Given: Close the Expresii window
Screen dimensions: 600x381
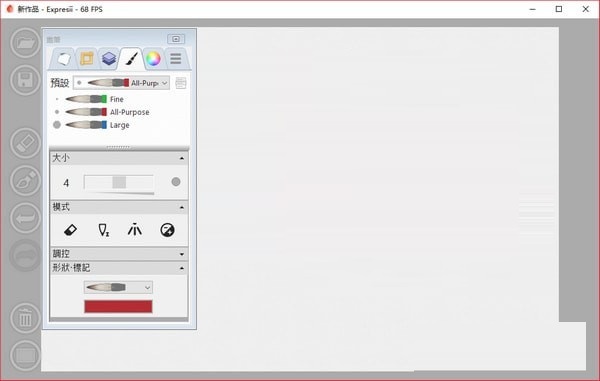Looking at the screenshot, I should coord(585,9).
